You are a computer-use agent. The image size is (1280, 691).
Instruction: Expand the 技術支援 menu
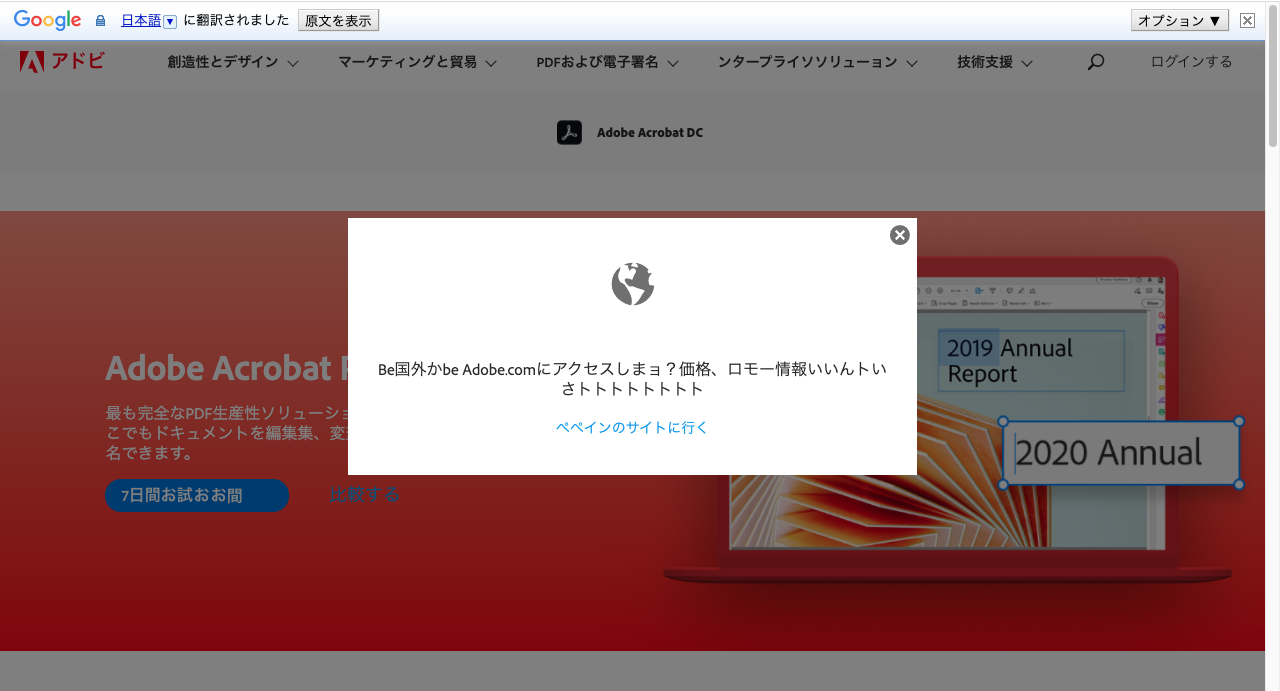995,62
